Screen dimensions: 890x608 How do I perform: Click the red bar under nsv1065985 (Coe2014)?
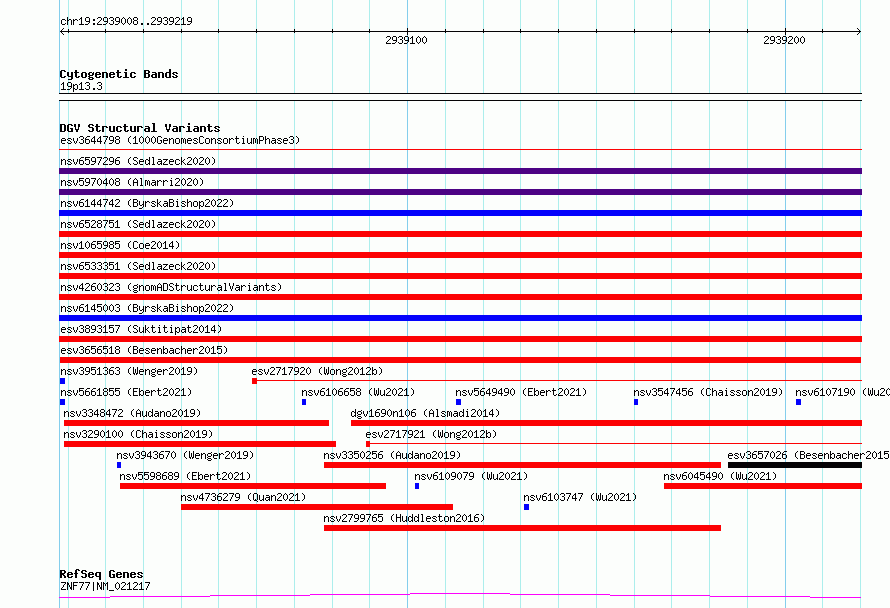click(x=460, y=255)
